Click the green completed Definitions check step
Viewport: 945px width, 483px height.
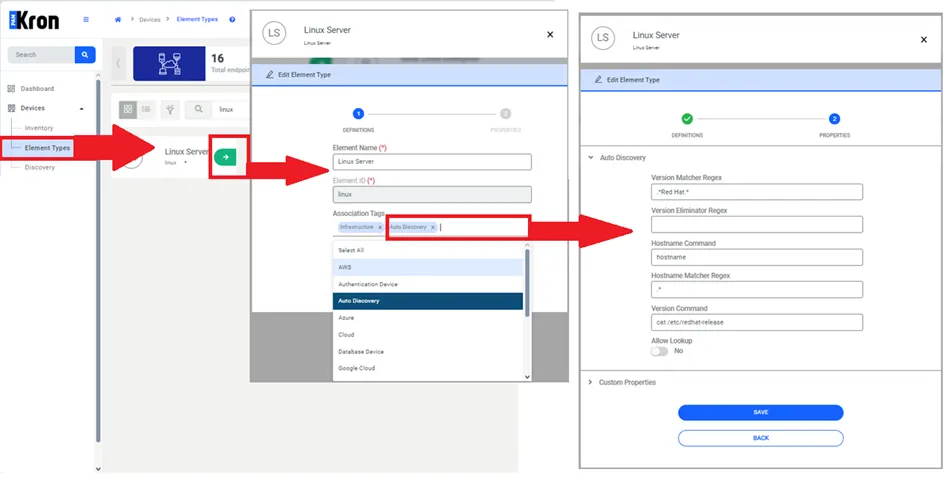[687, 119]
